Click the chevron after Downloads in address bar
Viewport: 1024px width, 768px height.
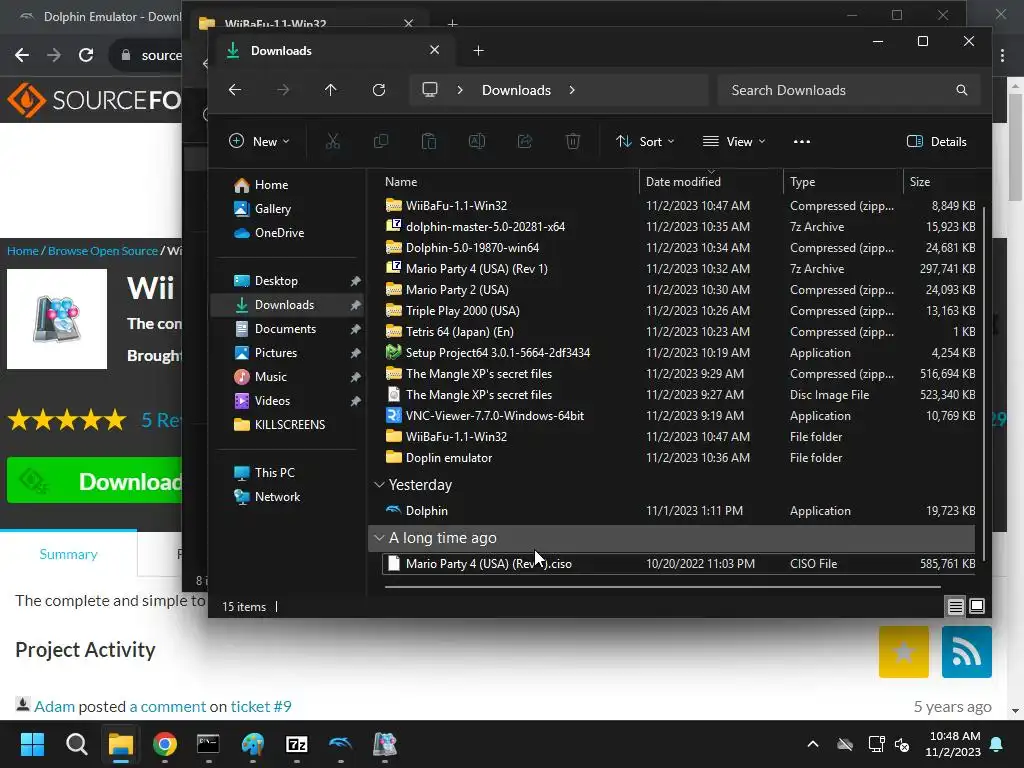[x=572, y=90]
